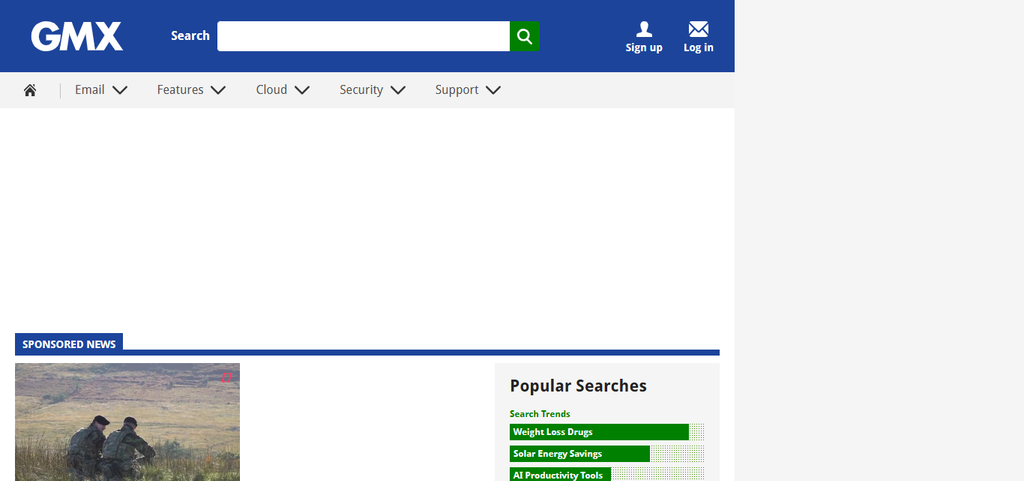Open the Email navigation item
Image resolution: width=1024 pixels, height=481 pixels.
[89, 89]
